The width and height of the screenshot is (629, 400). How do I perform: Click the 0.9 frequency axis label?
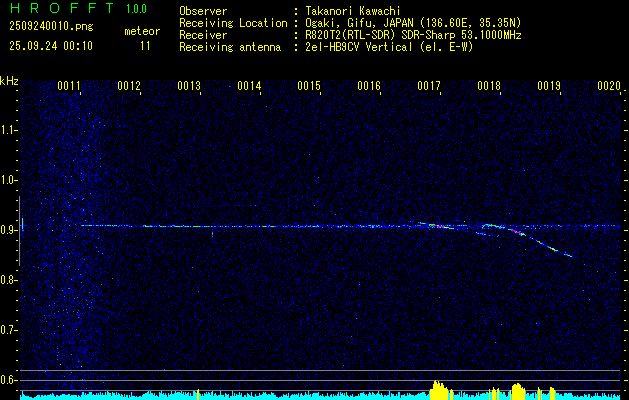[x=8, y=230]
